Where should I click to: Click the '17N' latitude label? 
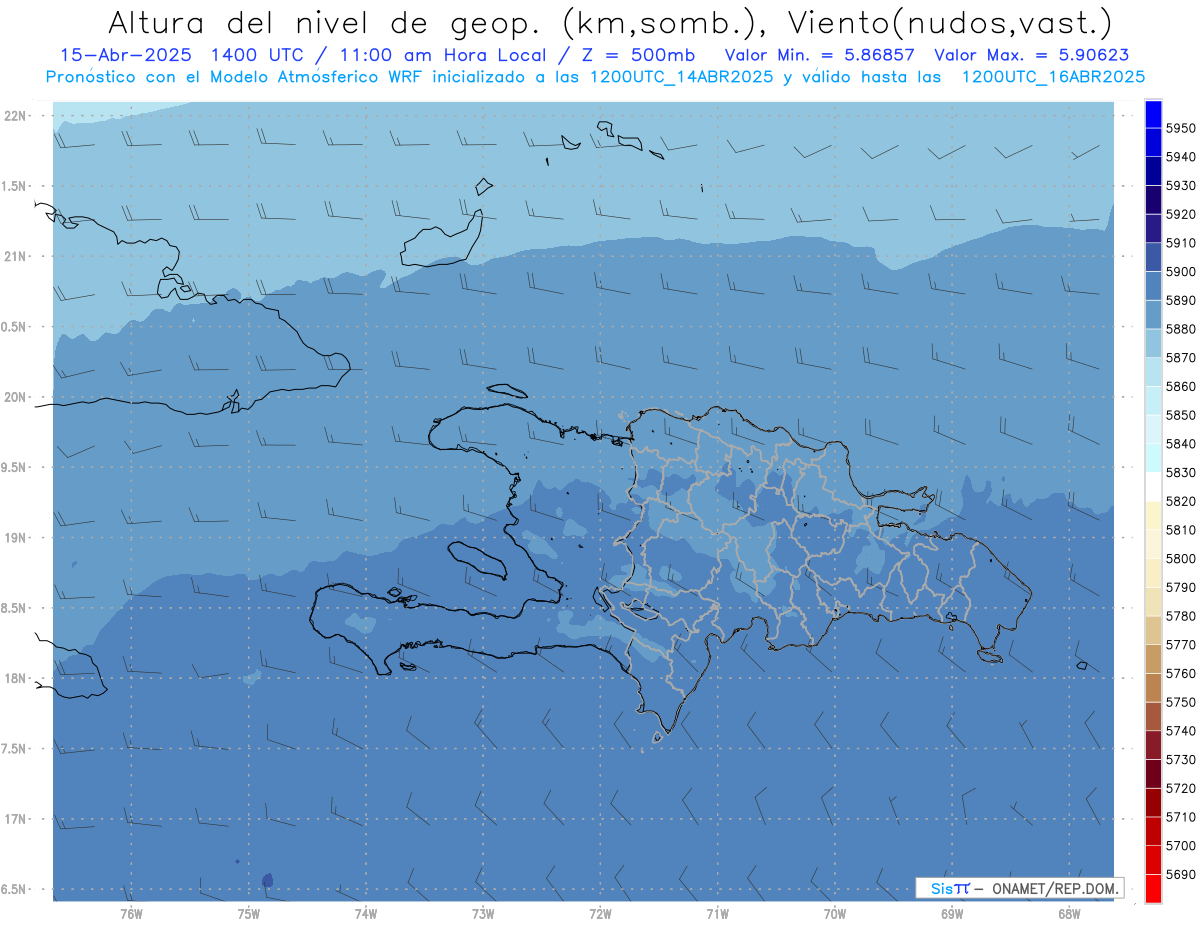coord(15,819)
